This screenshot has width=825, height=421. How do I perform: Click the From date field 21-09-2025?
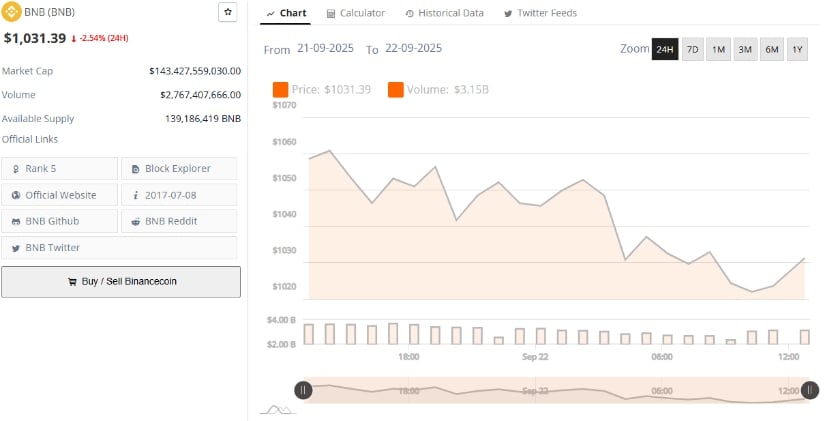324,49
